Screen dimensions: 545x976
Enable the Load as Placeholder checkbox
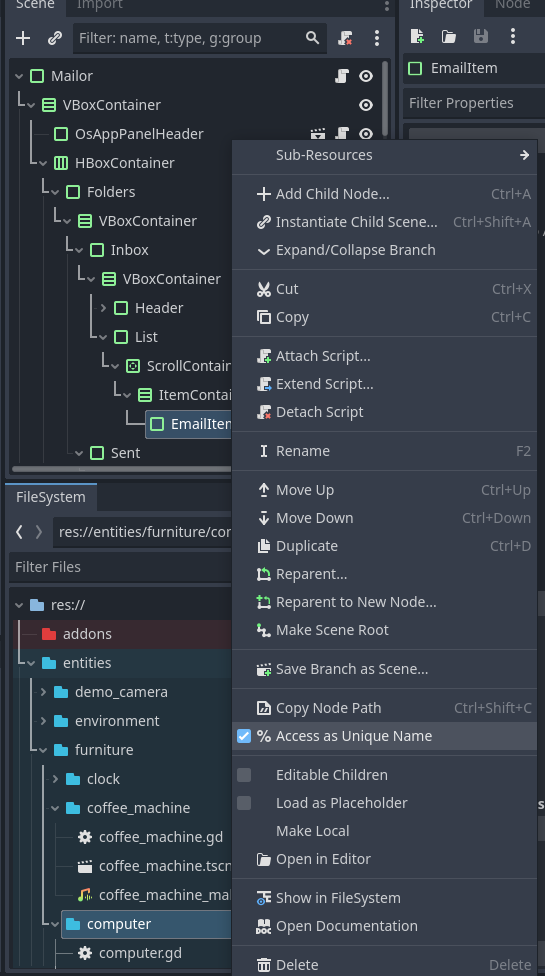click(244, 803)
